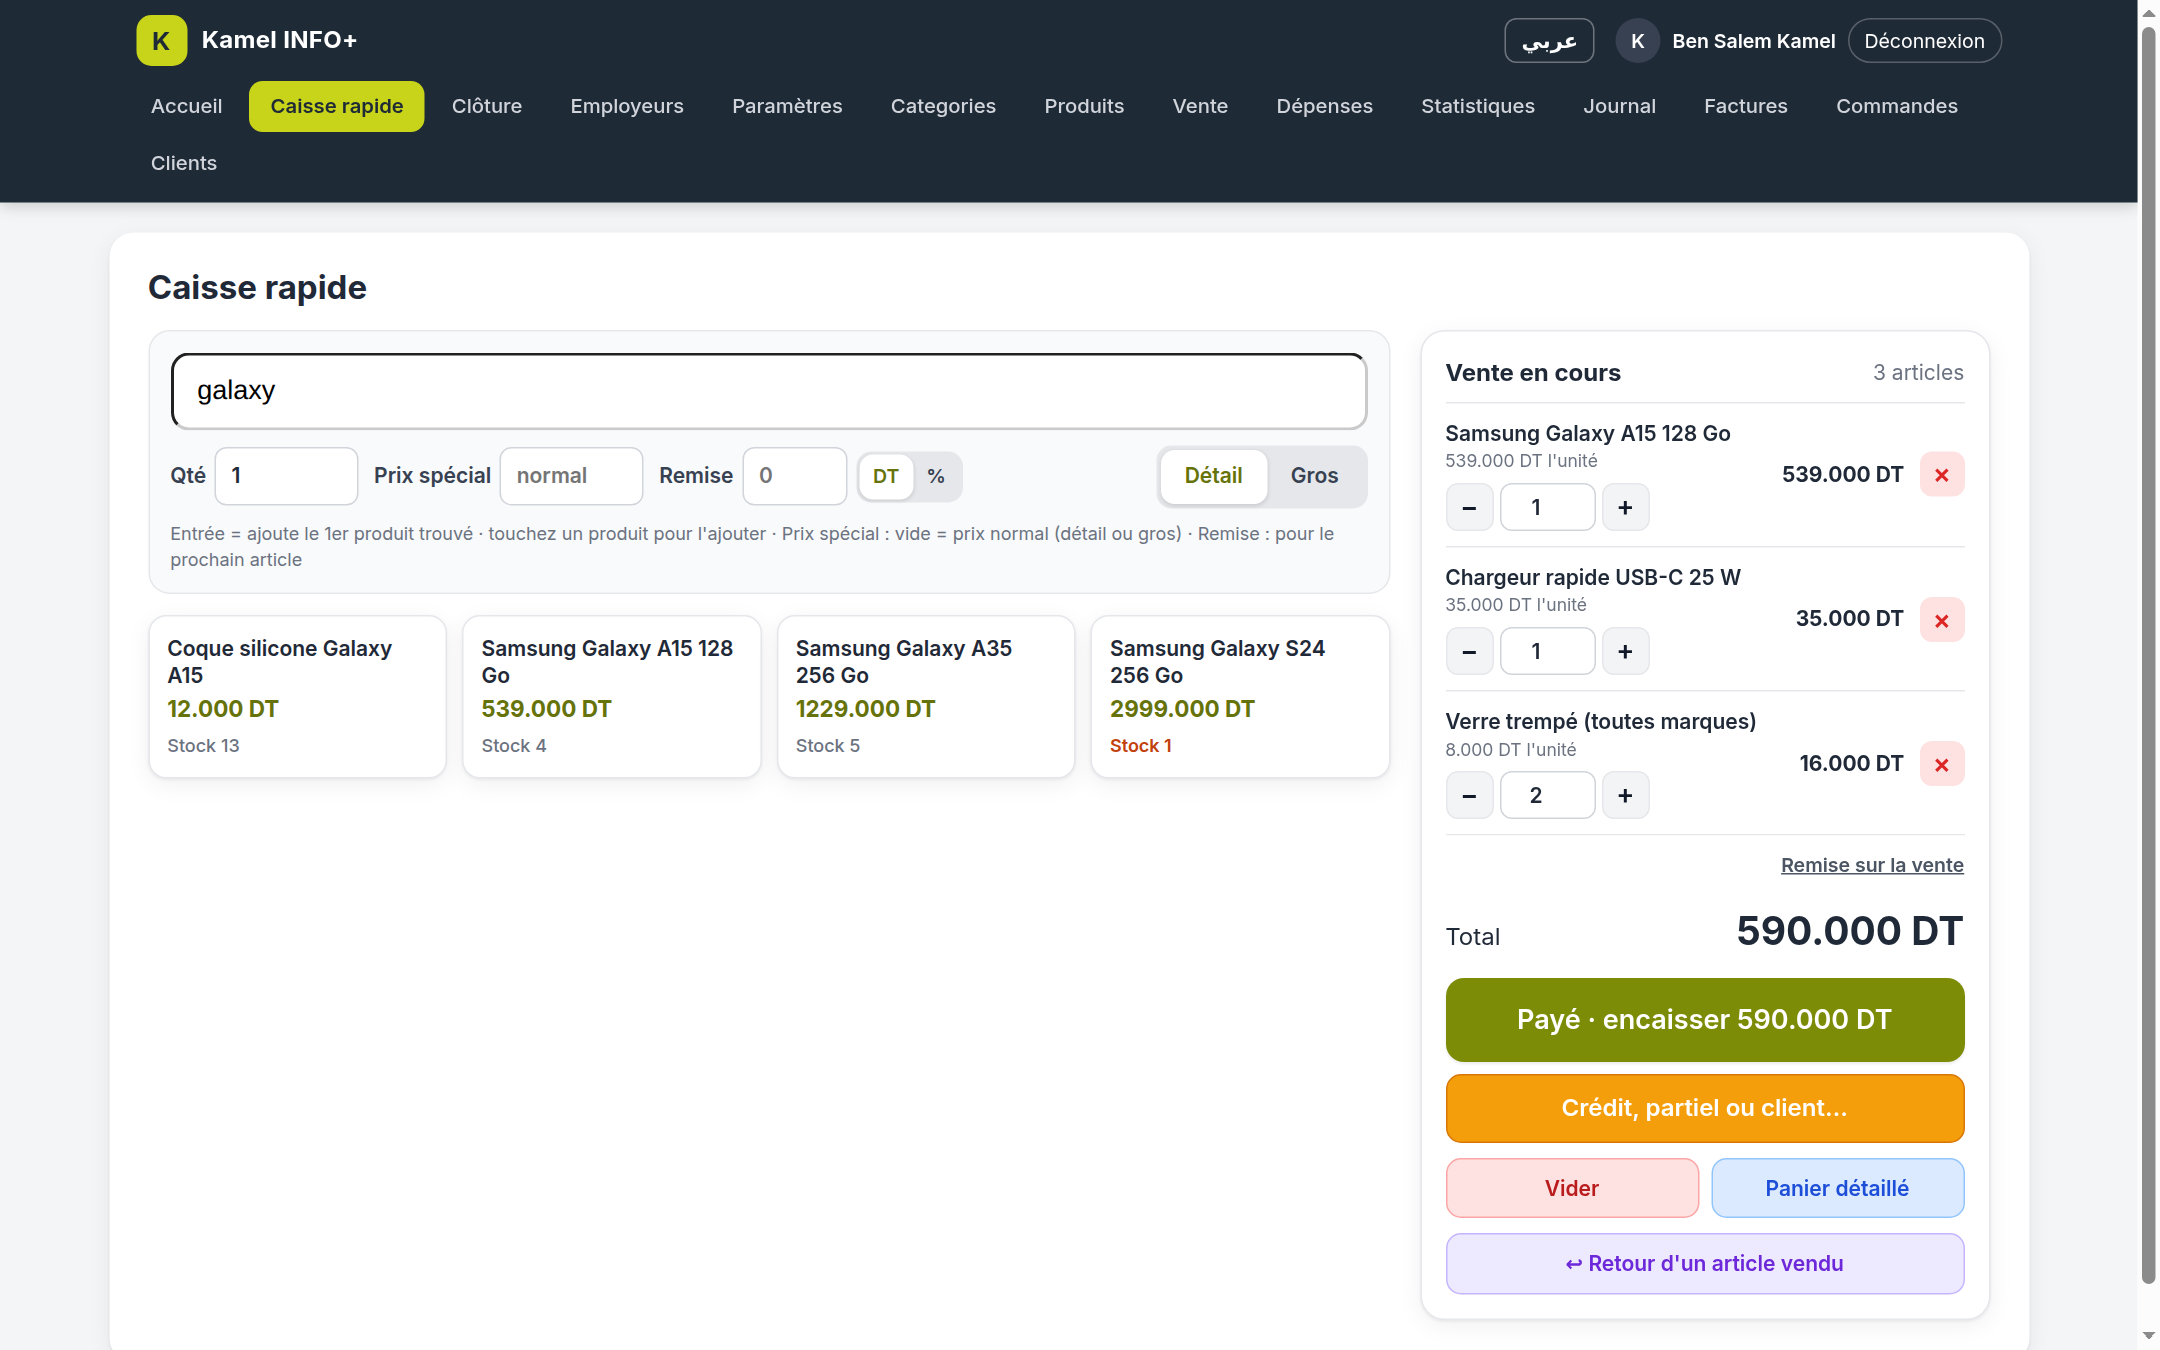
Task: Open Employeurs section
Action: [627, 106]
